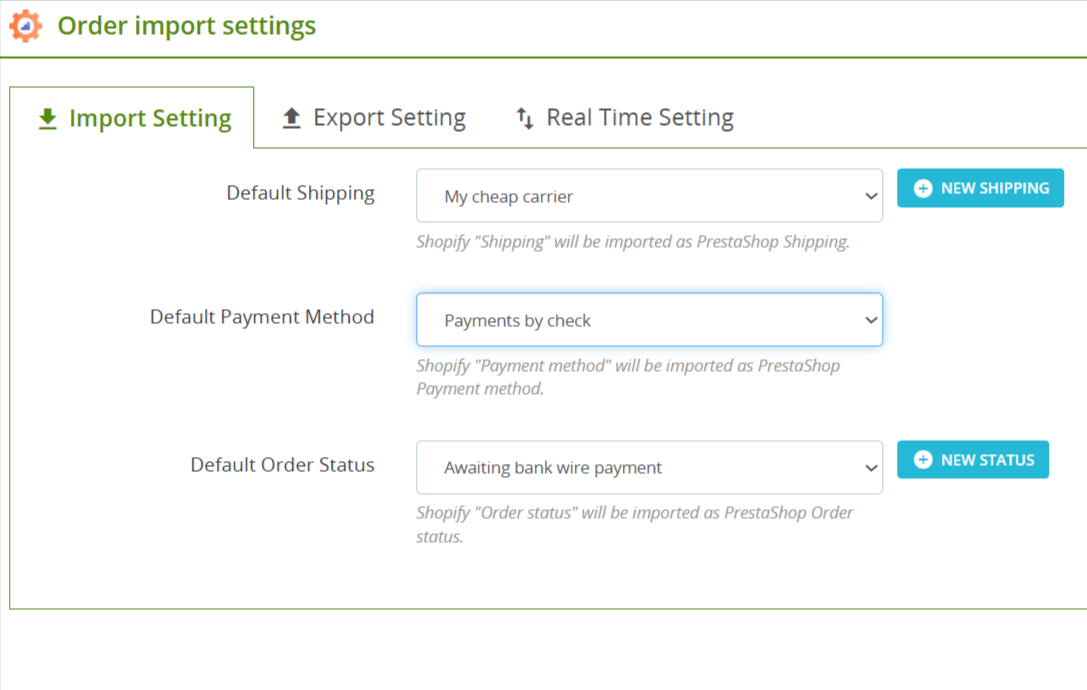Screen dimensions: 1087x690
Task: Open the Default Payment Method dropdown
Action: 649,320
